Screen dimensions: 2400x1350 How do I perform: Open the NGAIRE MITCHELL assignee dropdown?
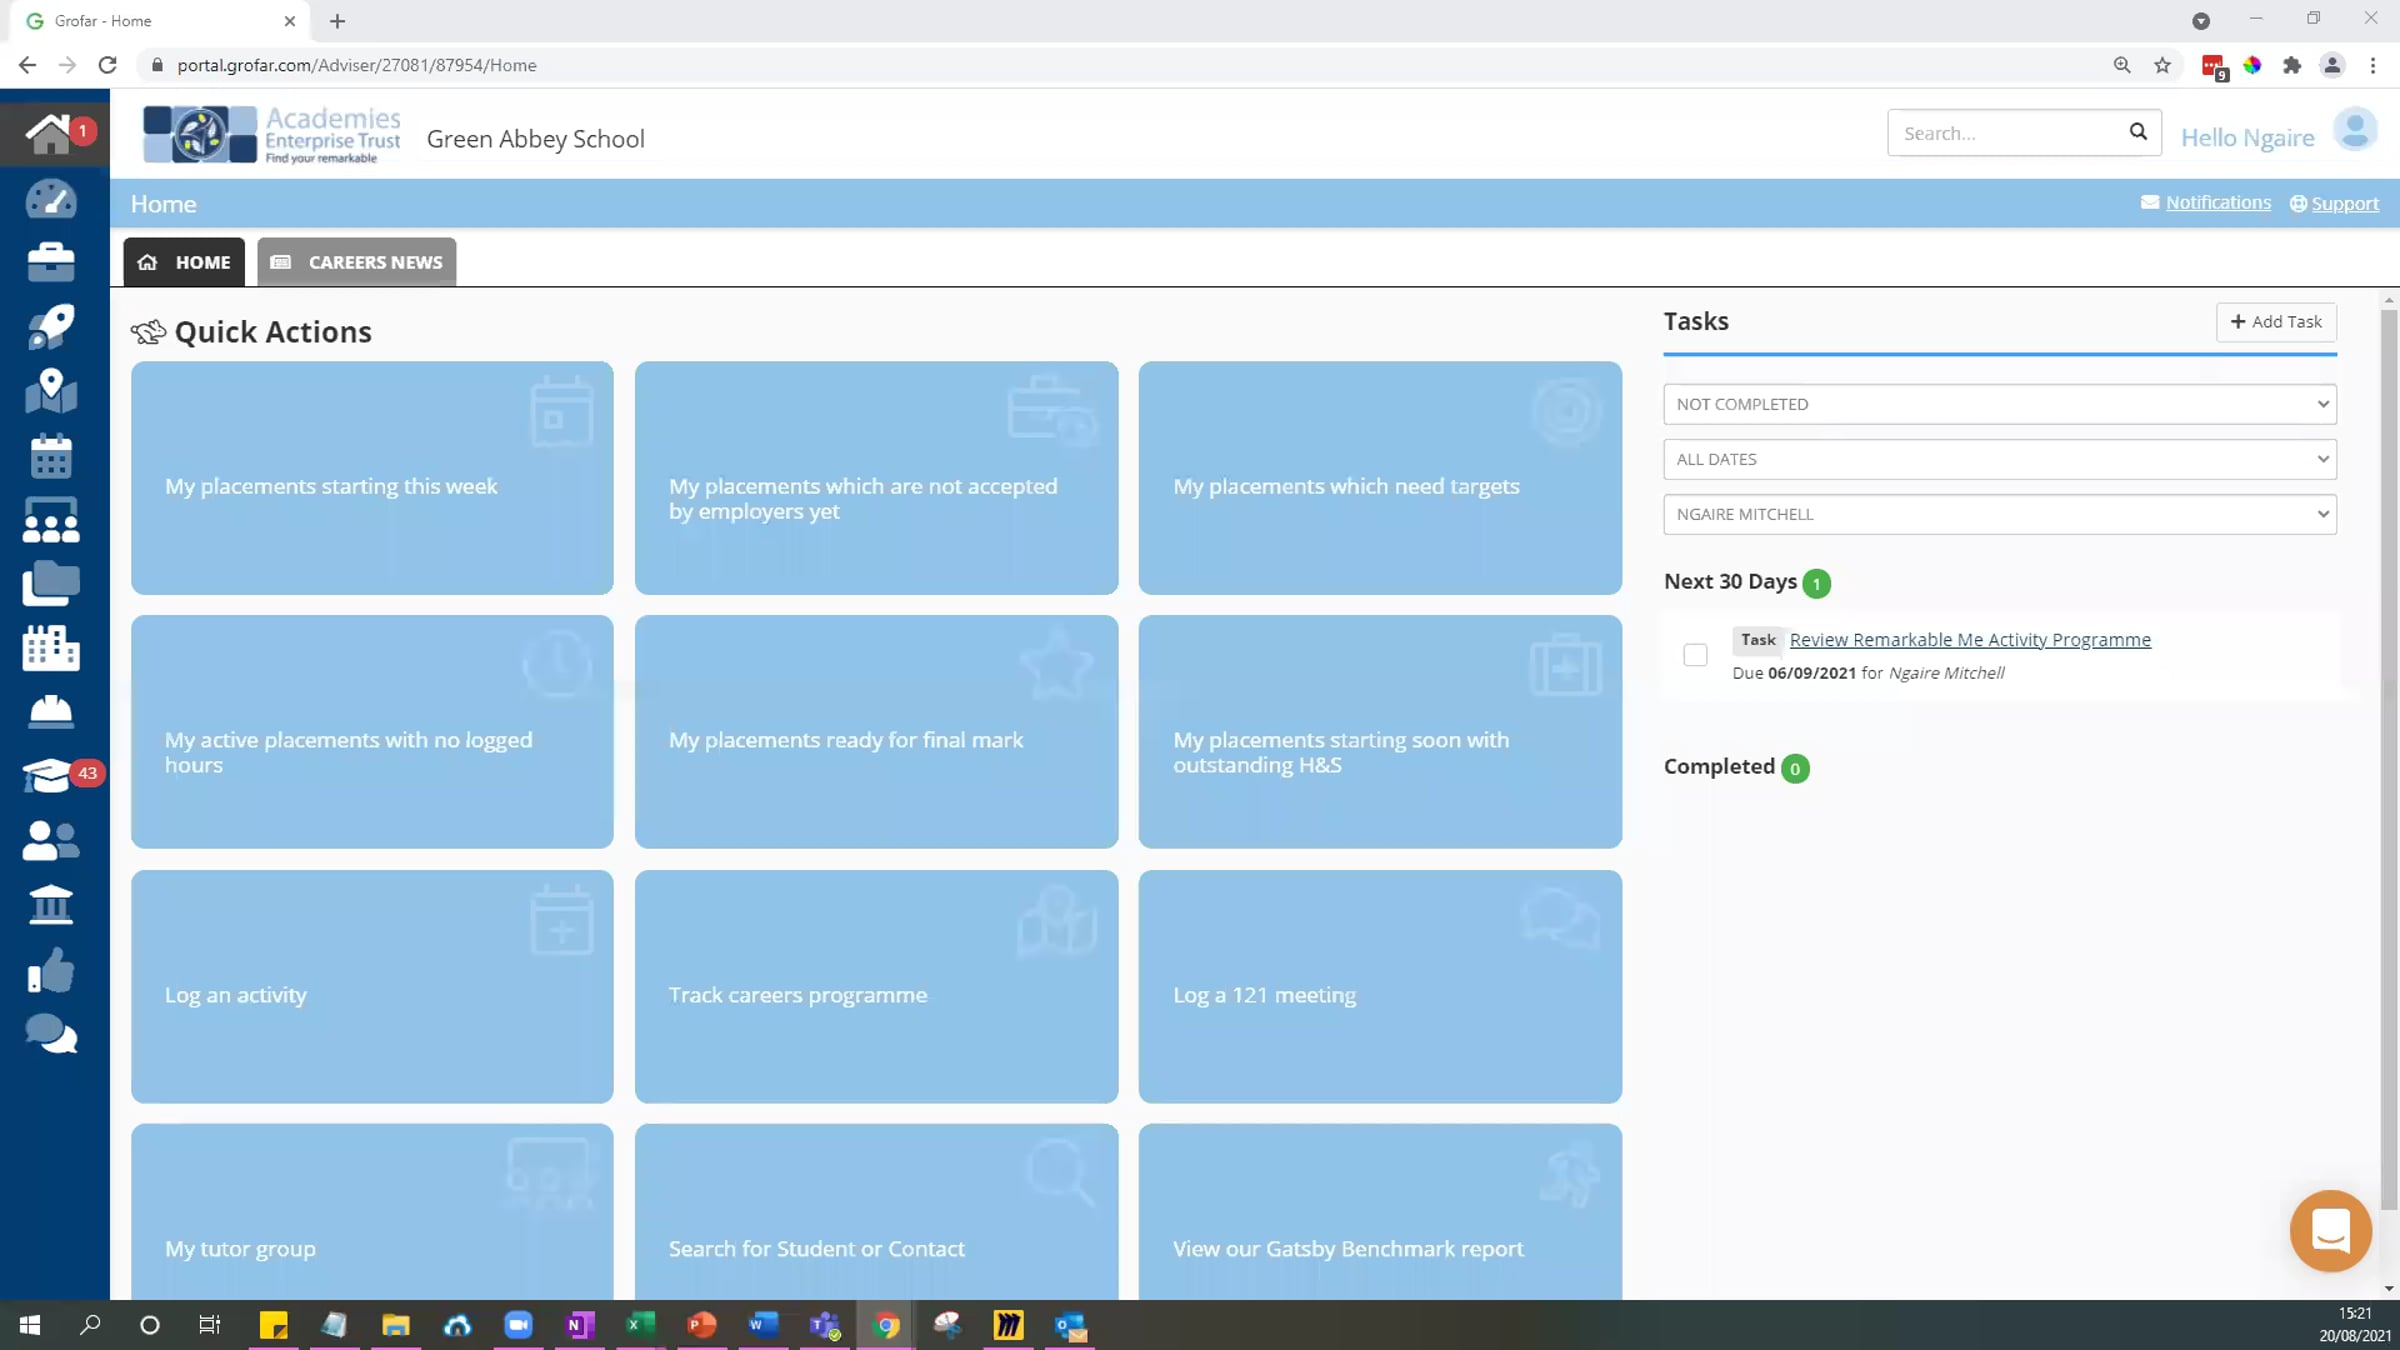(x=1999, y=514)
